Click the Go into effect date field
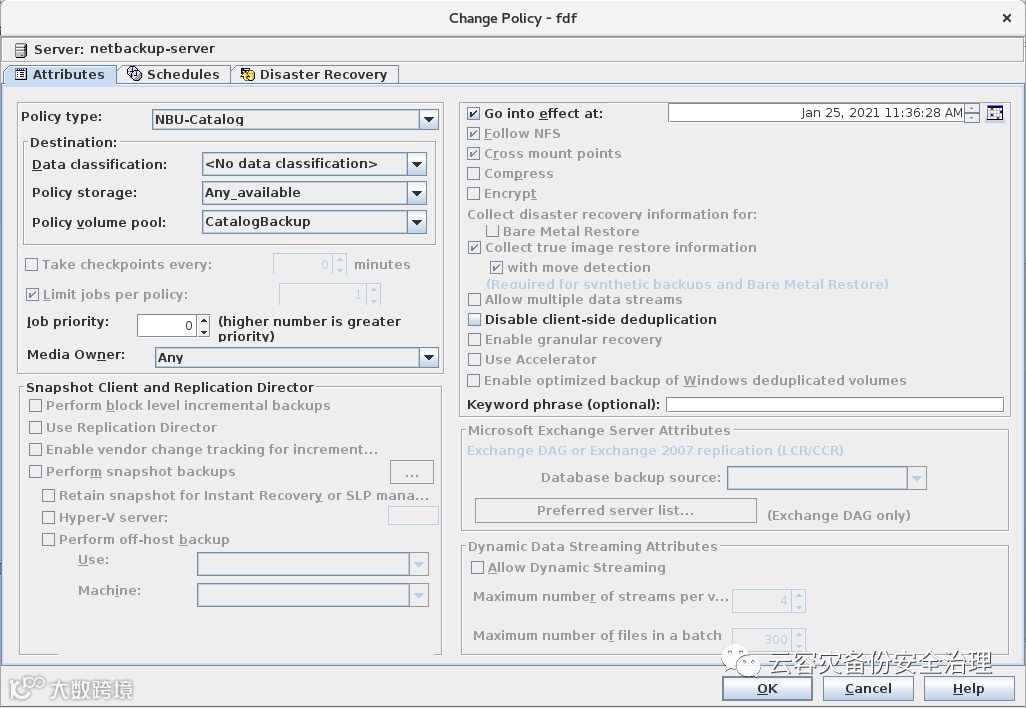1026x708 pixels. 816,113
